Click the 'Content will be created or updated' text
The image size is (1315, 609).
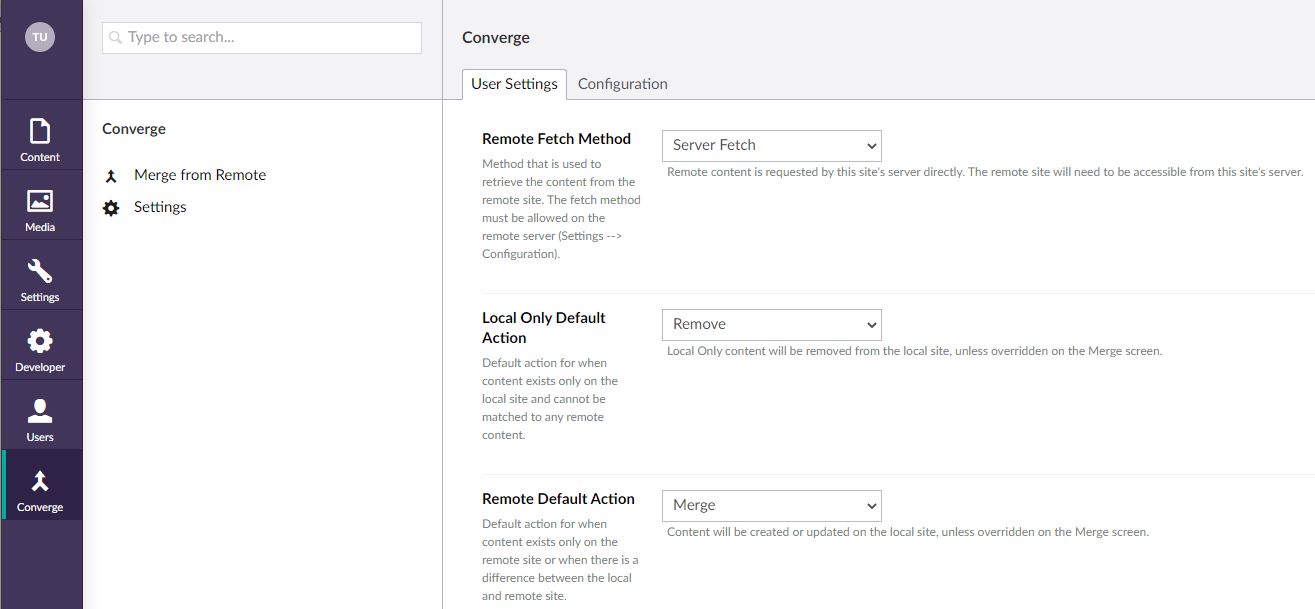(x=908, y=532)
